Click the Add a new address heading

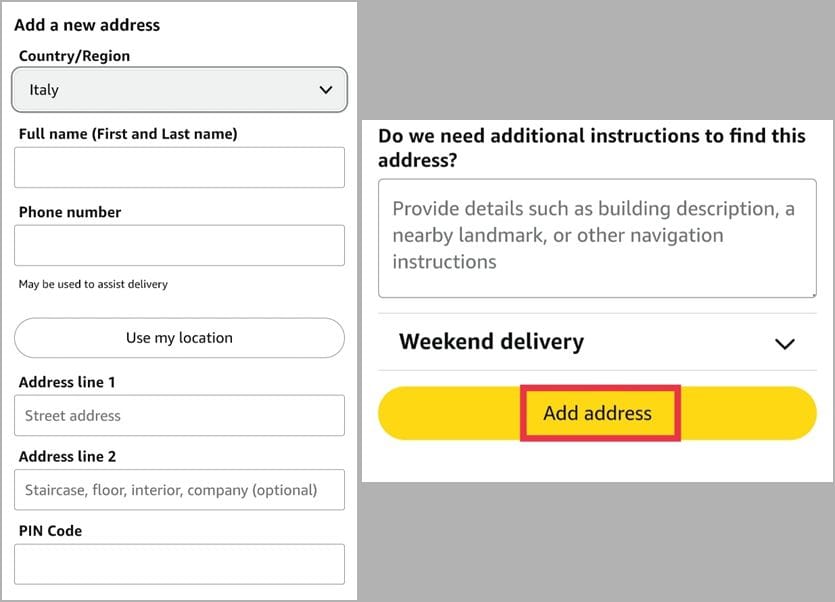pyautogui.click(x=87, y=25)
